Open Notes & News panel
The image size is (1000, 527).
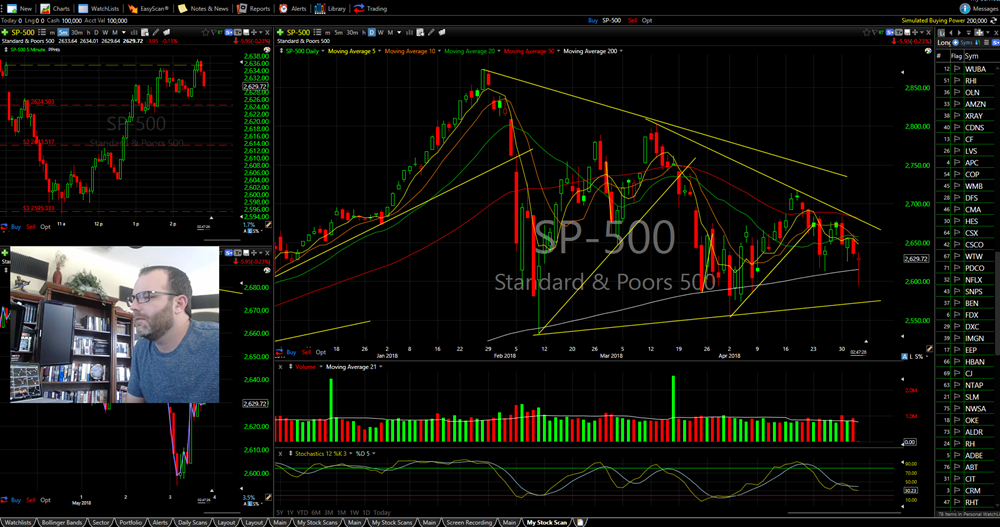tap(203, 8)
